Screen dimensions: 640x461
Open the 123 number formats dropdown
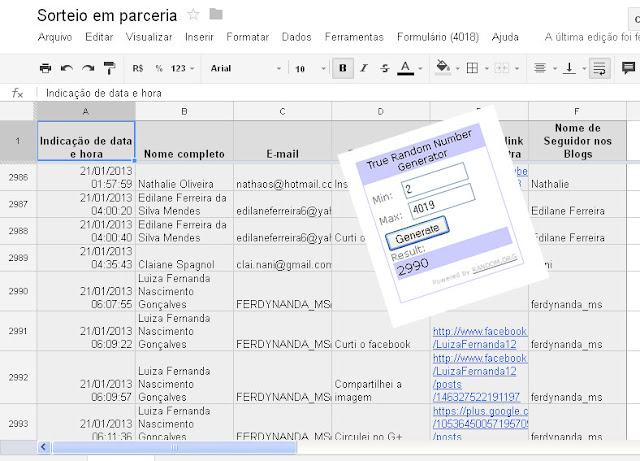[x=182, y=68]
